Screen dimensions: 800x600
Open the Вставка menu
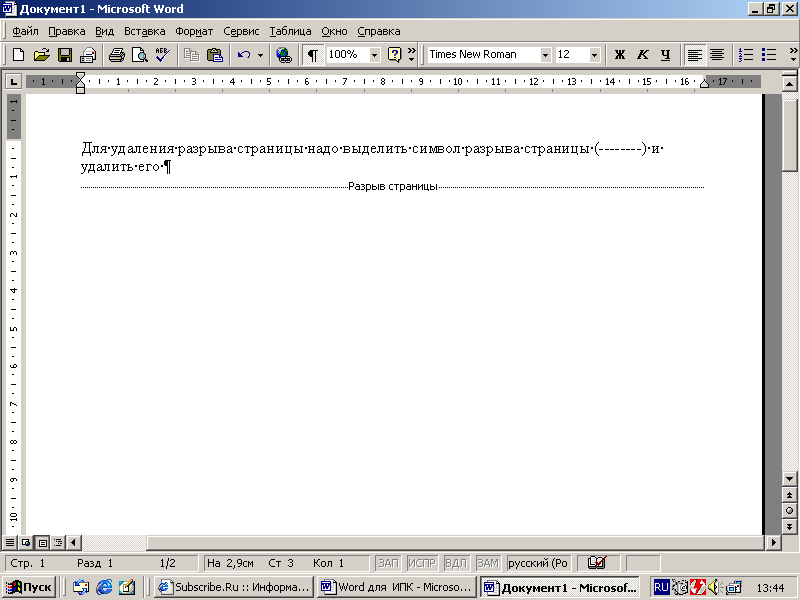pyautogui.click(x=145, y=31)
